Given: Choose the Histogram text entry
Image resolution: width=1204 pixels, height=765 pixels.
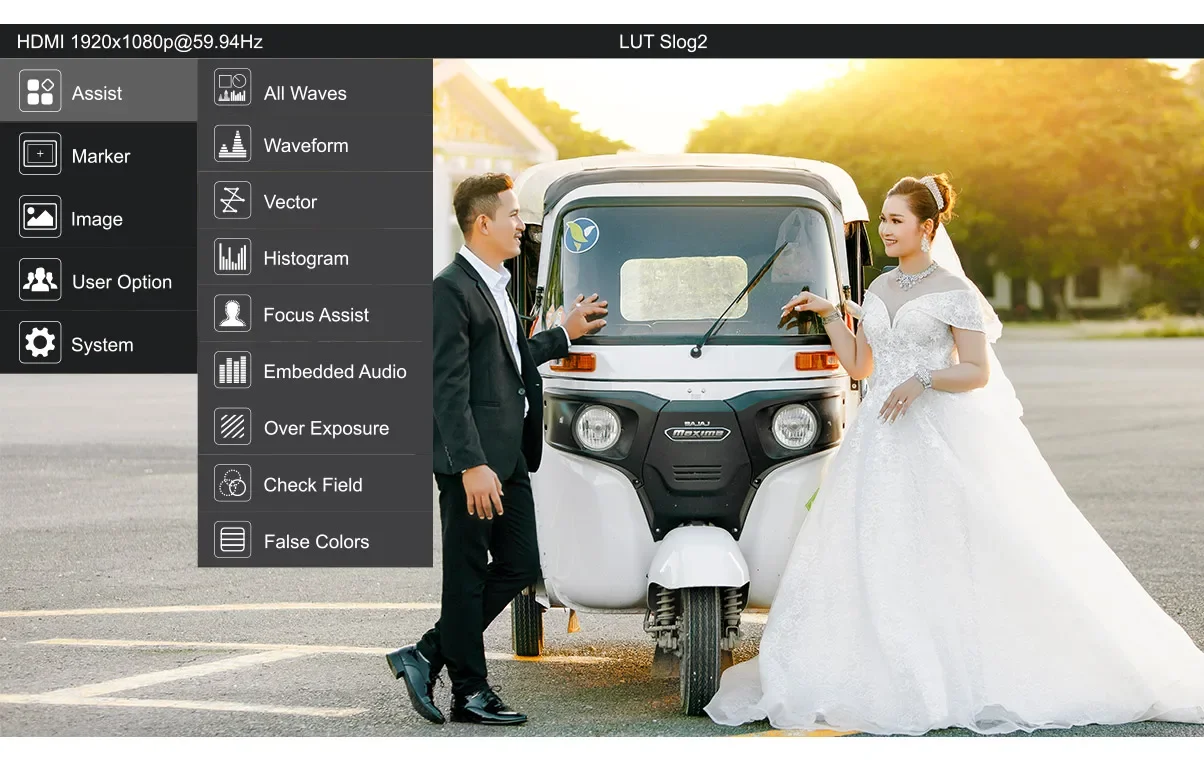Looking at the screenshot, I should coord(306,258).
